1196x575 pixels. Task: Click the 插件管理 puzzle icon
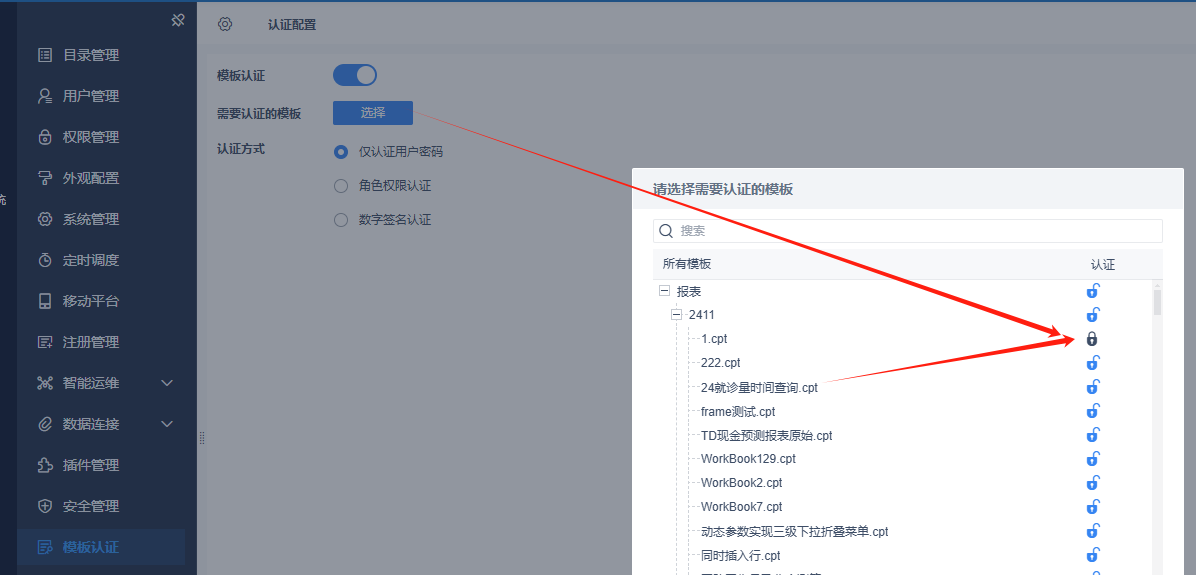click(45, 465)
